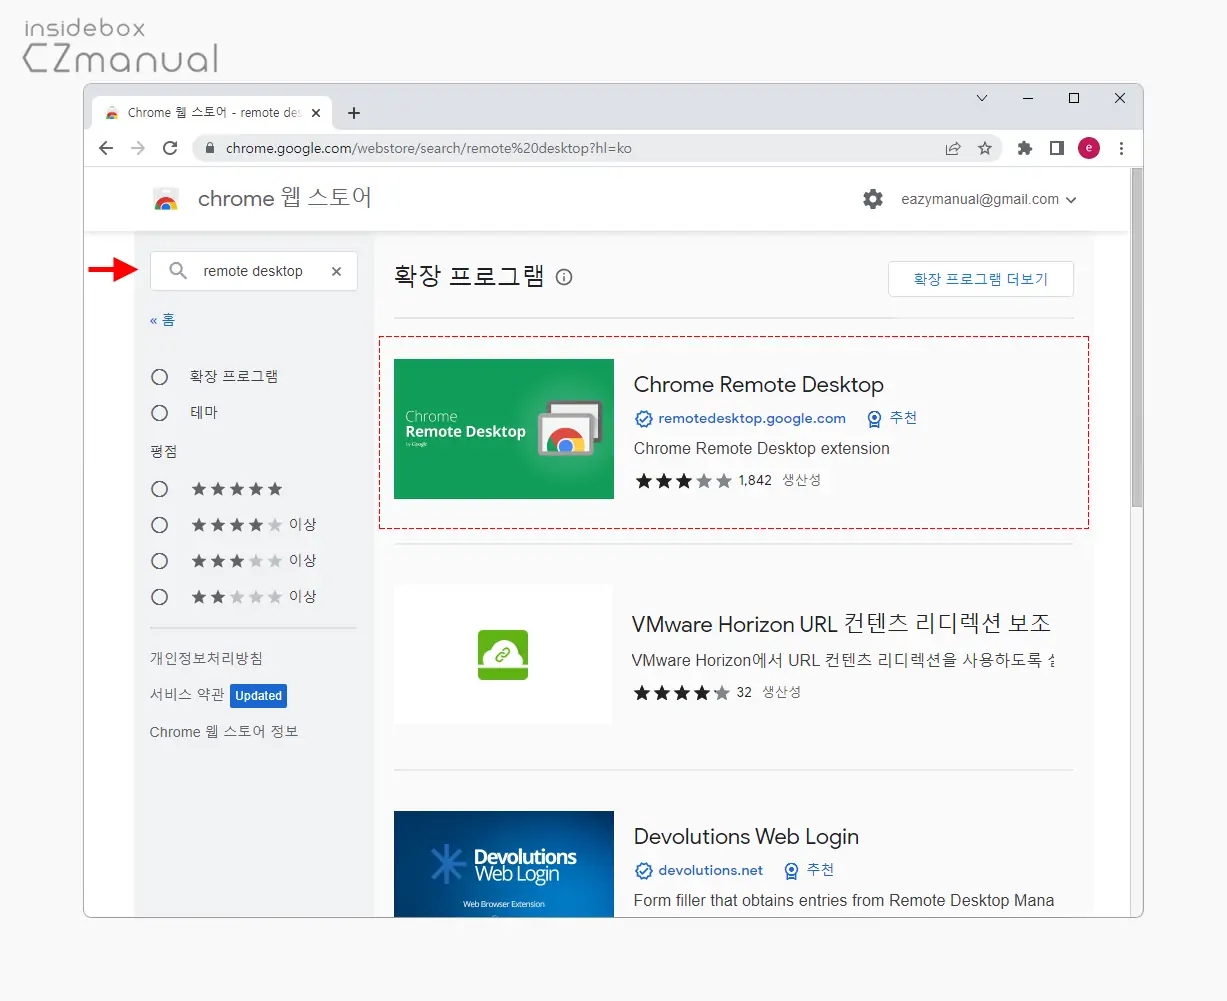The image size is (1227, 1001).
Task: Click the Chrome Remote Desktop star rating
Action: coord(683,481)
